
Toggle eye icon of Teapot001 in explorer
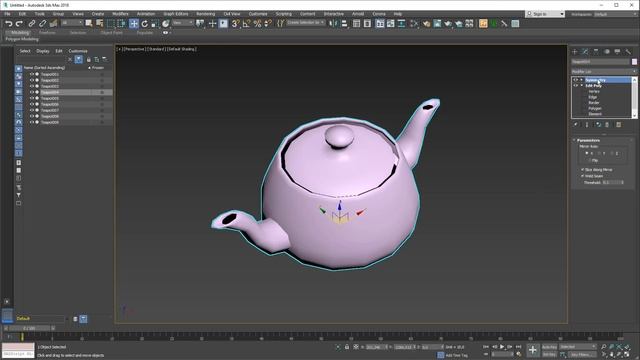tap(31, 74)
